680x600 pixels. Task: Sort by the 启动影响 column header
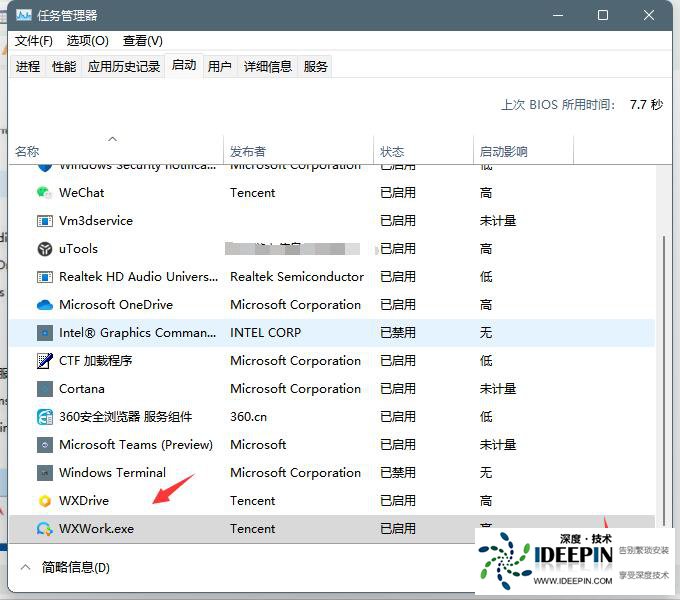point(503,152)
